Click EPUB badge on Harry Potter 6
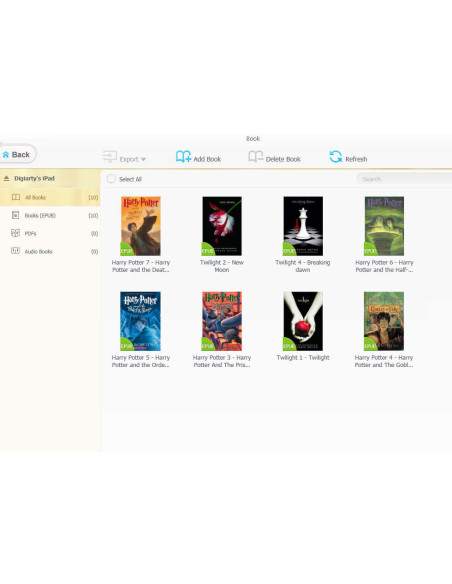This screenshot has width=452, height=584. [370, 250]
